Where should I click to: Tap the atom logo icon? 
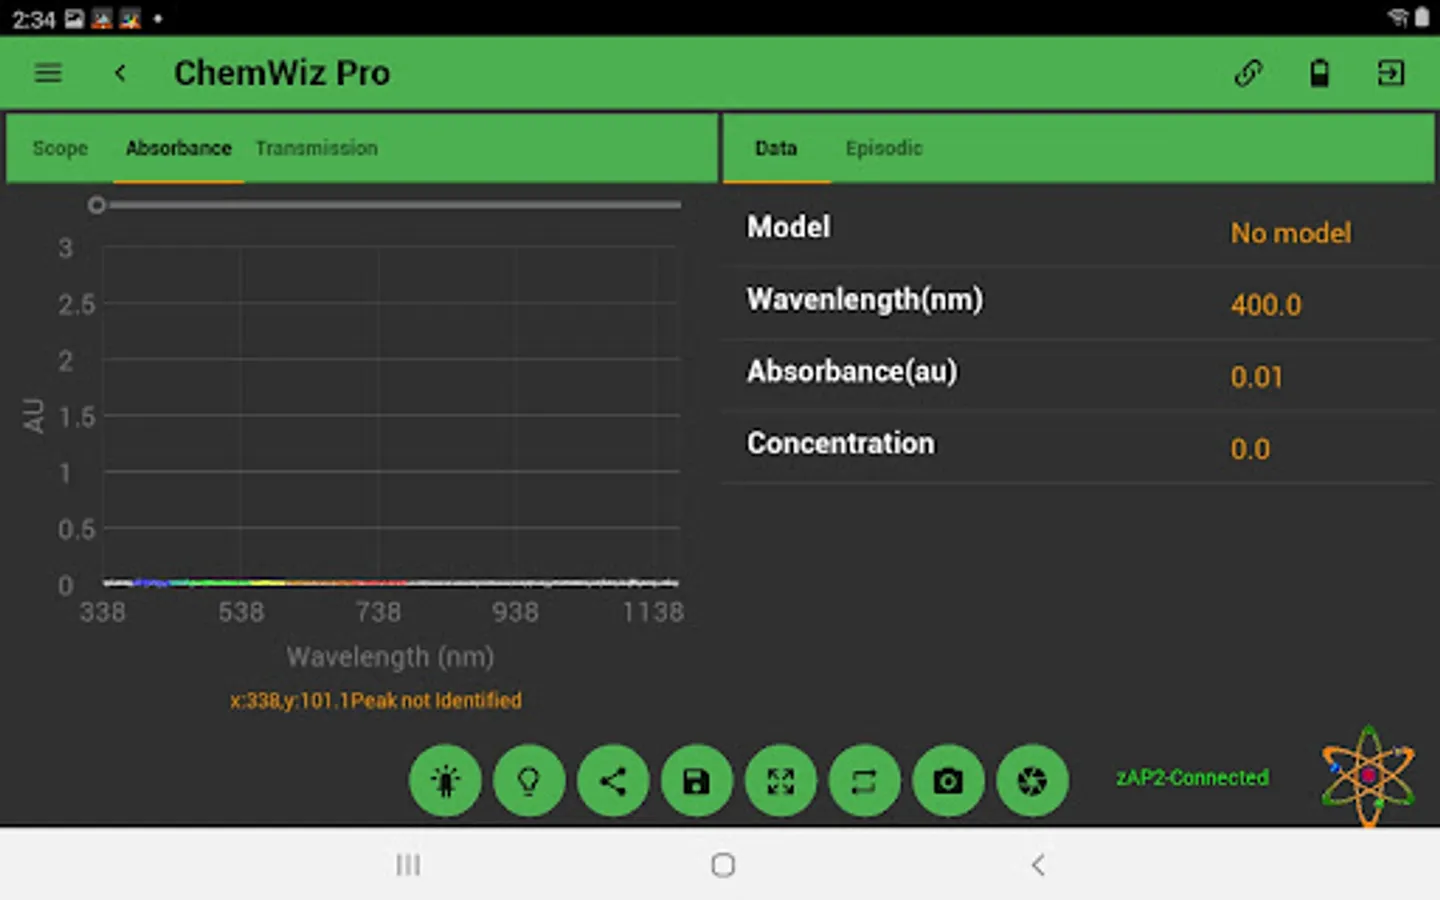click(x=1368, y=776)
